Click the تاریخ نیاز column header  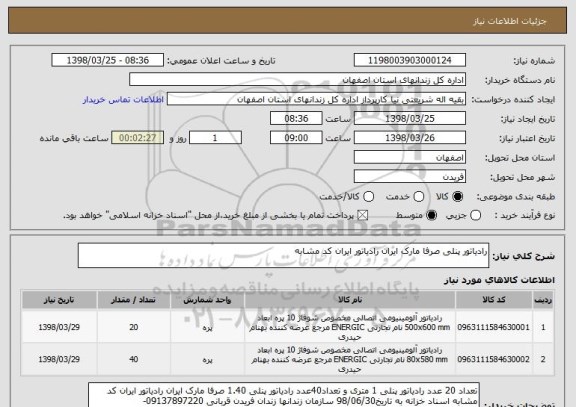point(59,300)
